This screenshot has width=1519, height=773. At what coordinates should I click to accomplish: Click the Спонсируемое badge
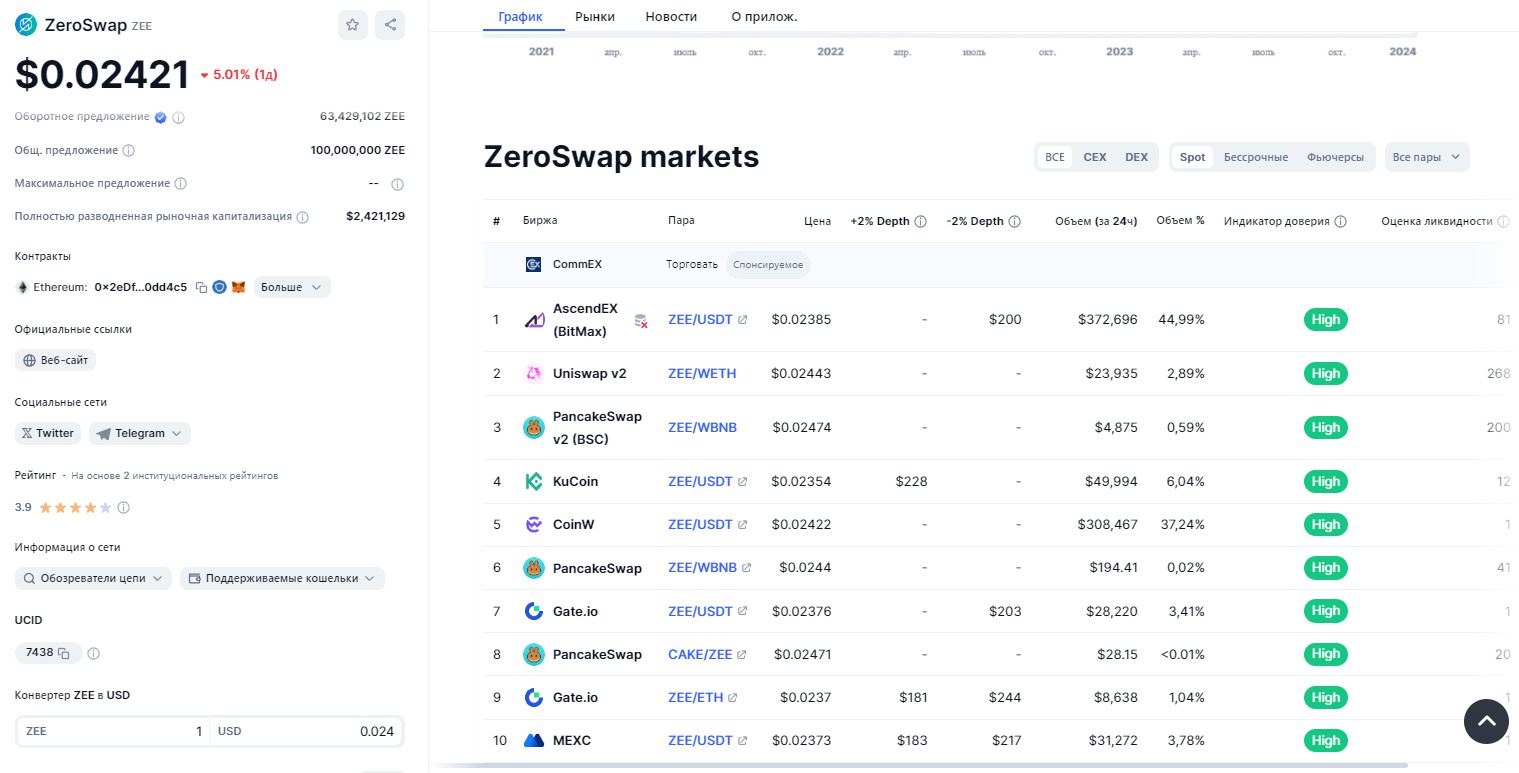point(768,264)
